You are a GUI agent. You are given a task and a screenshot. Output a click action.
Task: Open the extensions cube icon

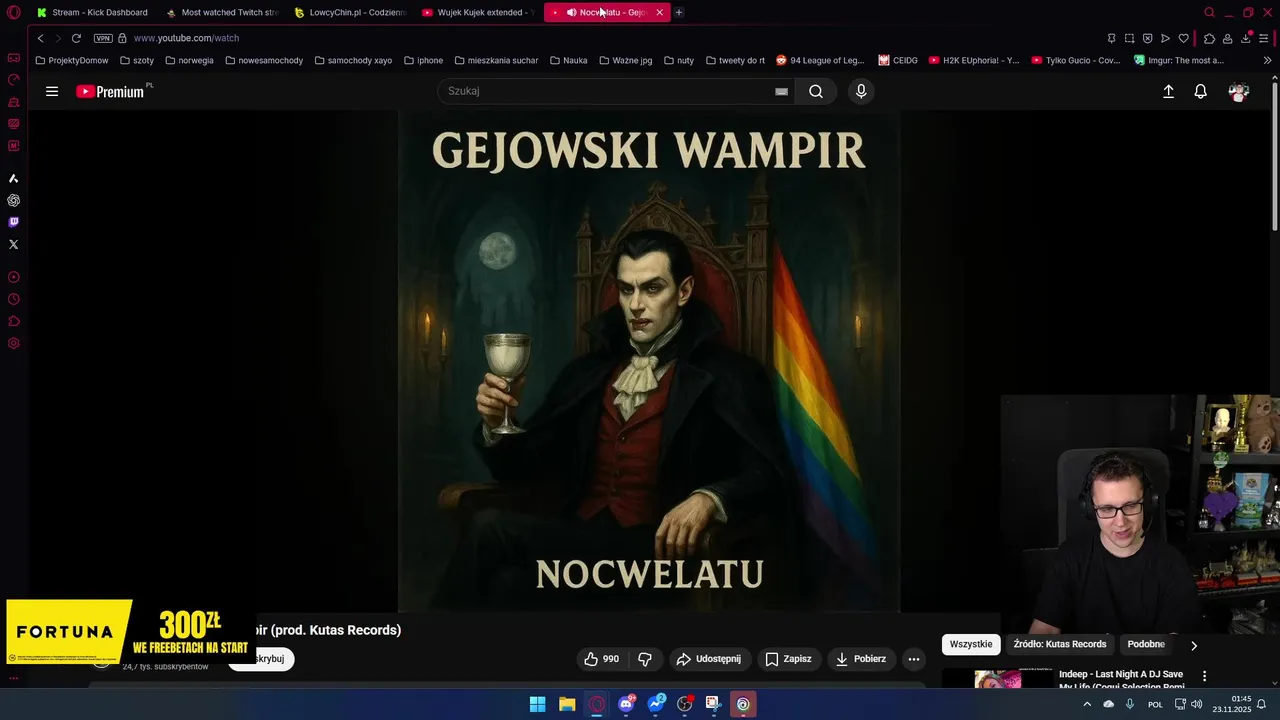(x=1209, y=38)
